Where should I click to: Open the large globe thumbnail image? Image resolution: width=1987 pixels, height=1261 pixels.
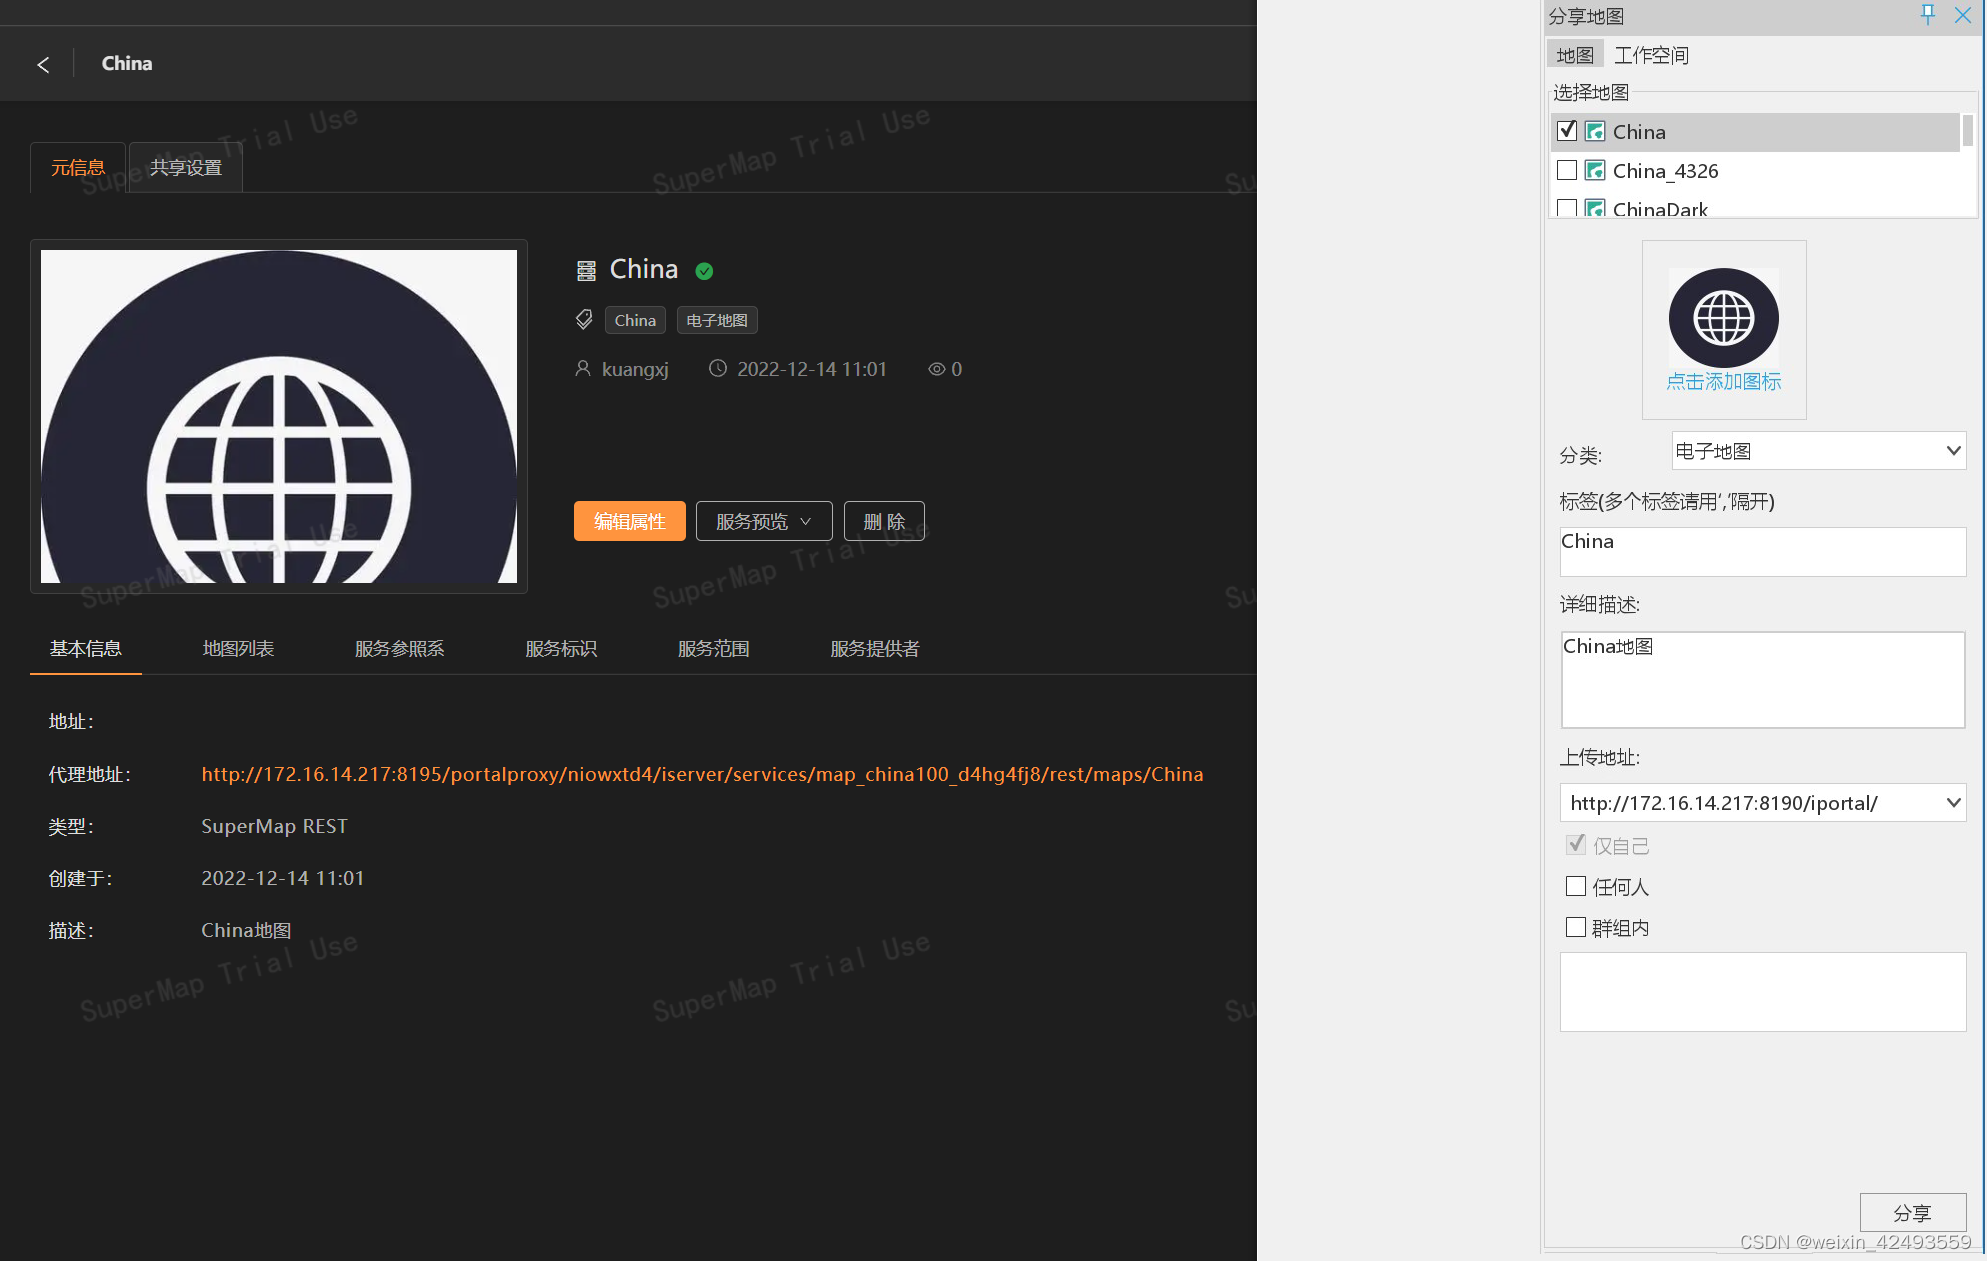coord(279,416)
